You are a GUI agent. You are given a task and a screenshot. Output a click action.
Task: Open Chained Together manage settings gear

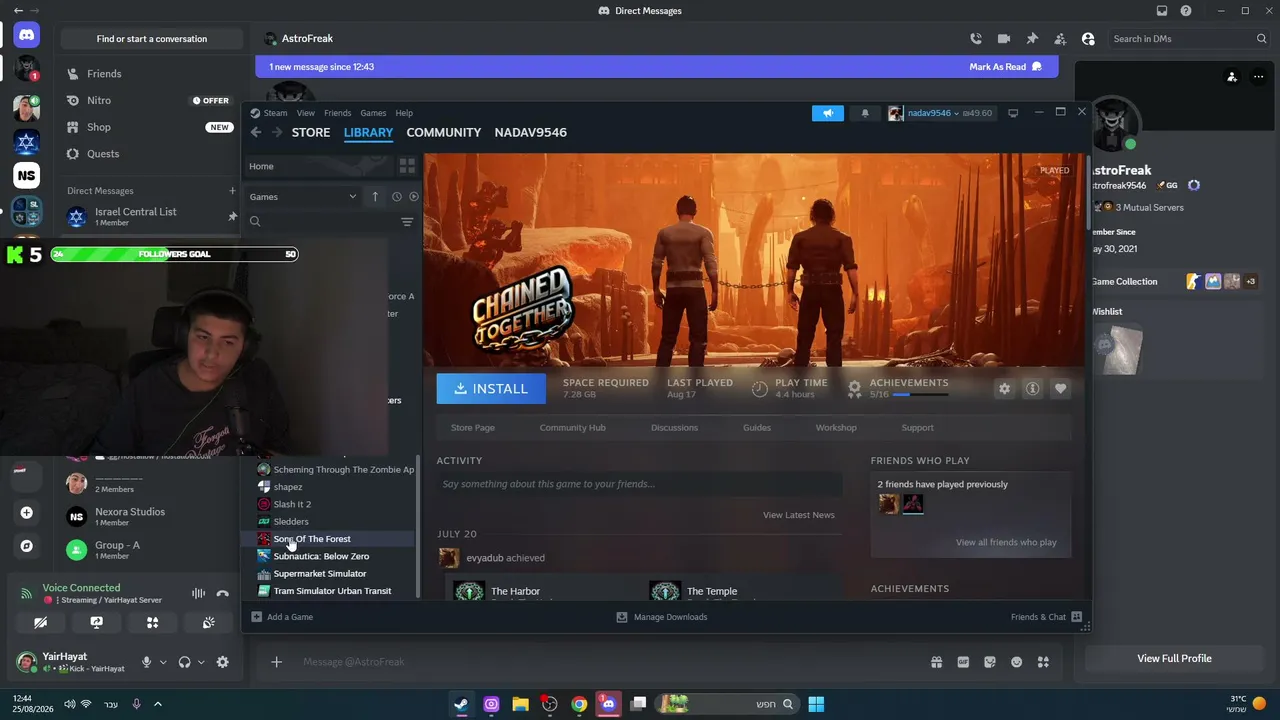(1005, 389)
